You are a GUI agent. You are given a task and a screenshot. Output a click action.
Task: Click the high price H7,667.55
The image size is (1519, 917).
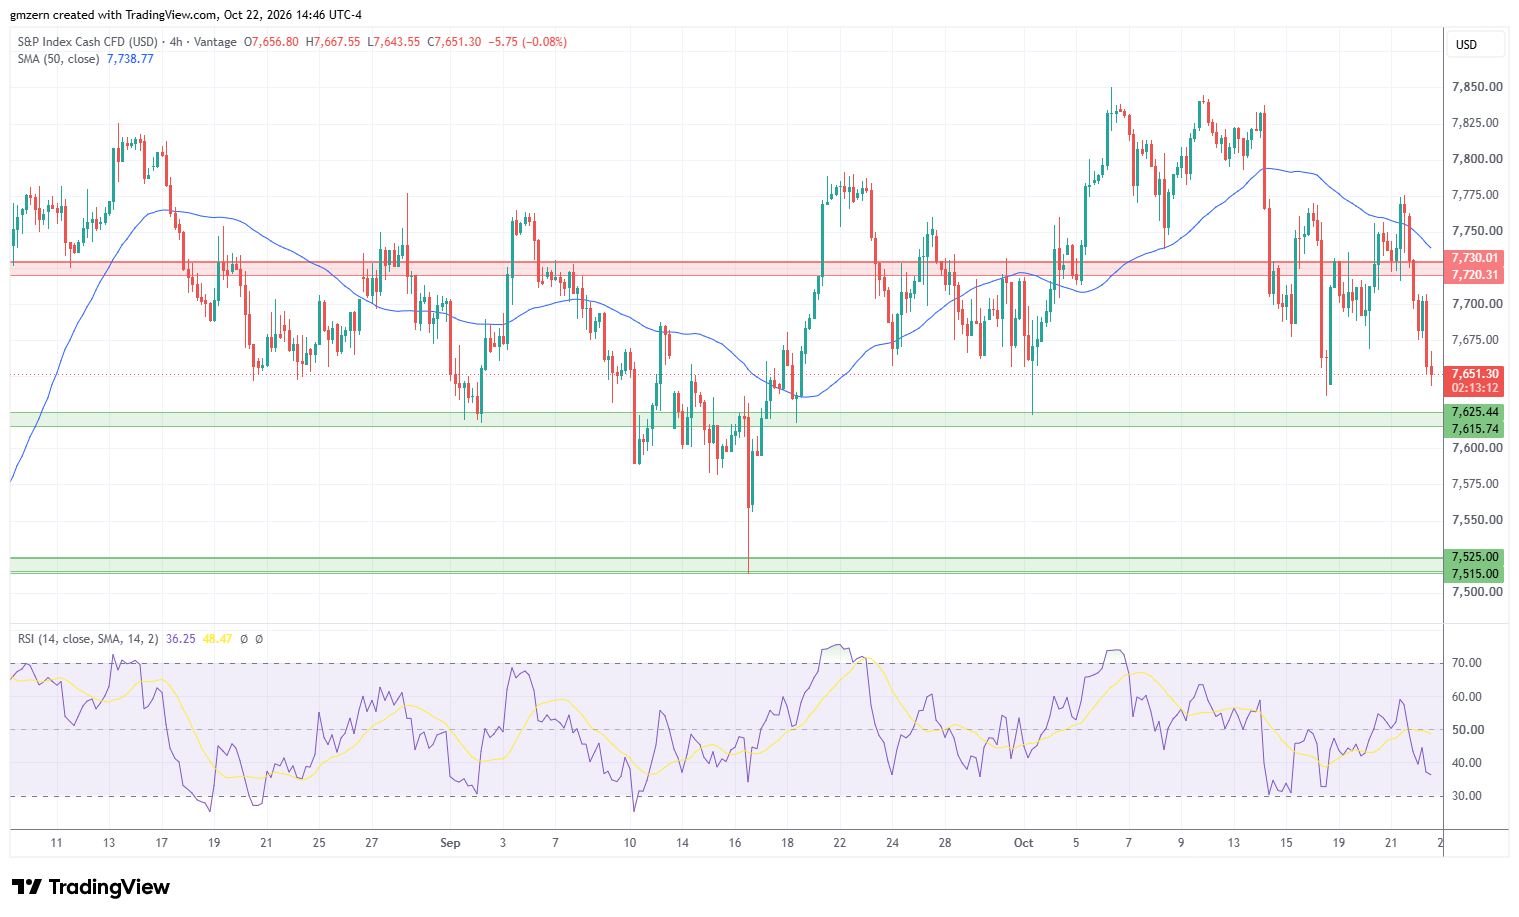tap(333, 42)
